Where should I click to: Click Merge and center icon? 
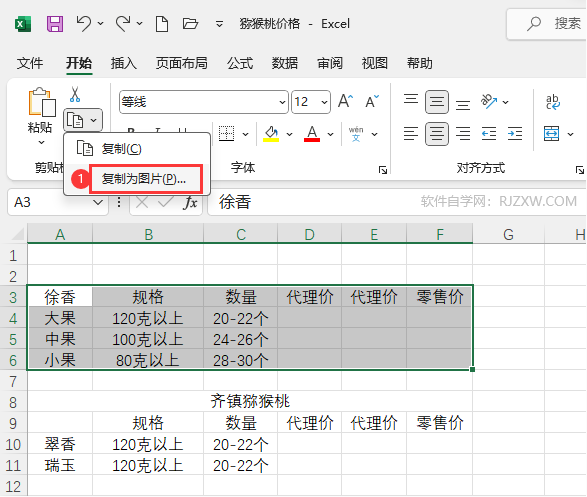(x=551, y=134)
